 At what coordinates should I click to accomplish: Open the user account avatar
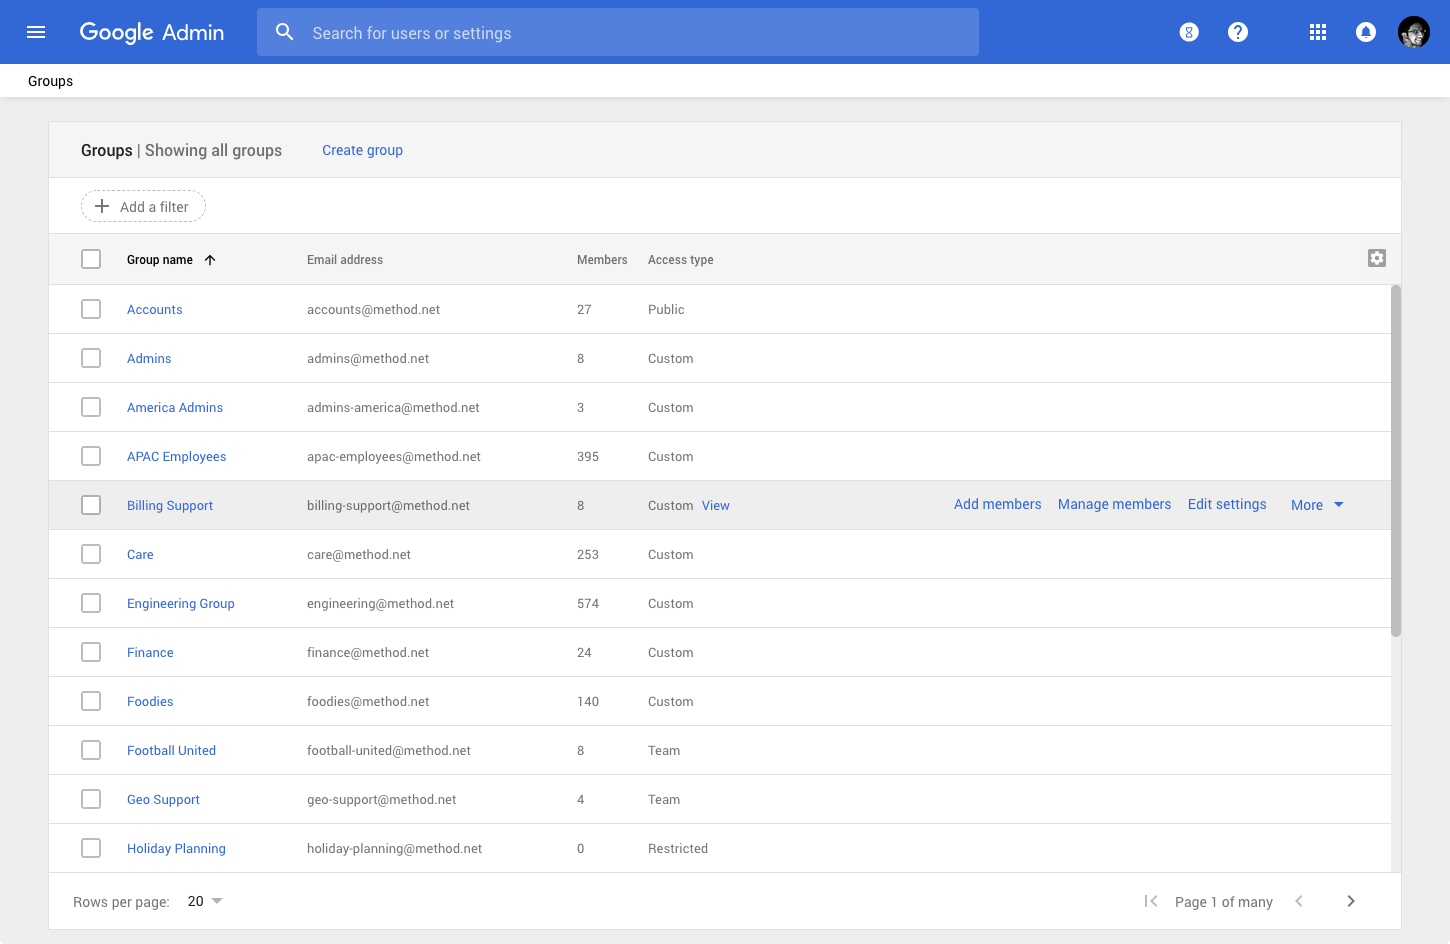(1413, 32)
